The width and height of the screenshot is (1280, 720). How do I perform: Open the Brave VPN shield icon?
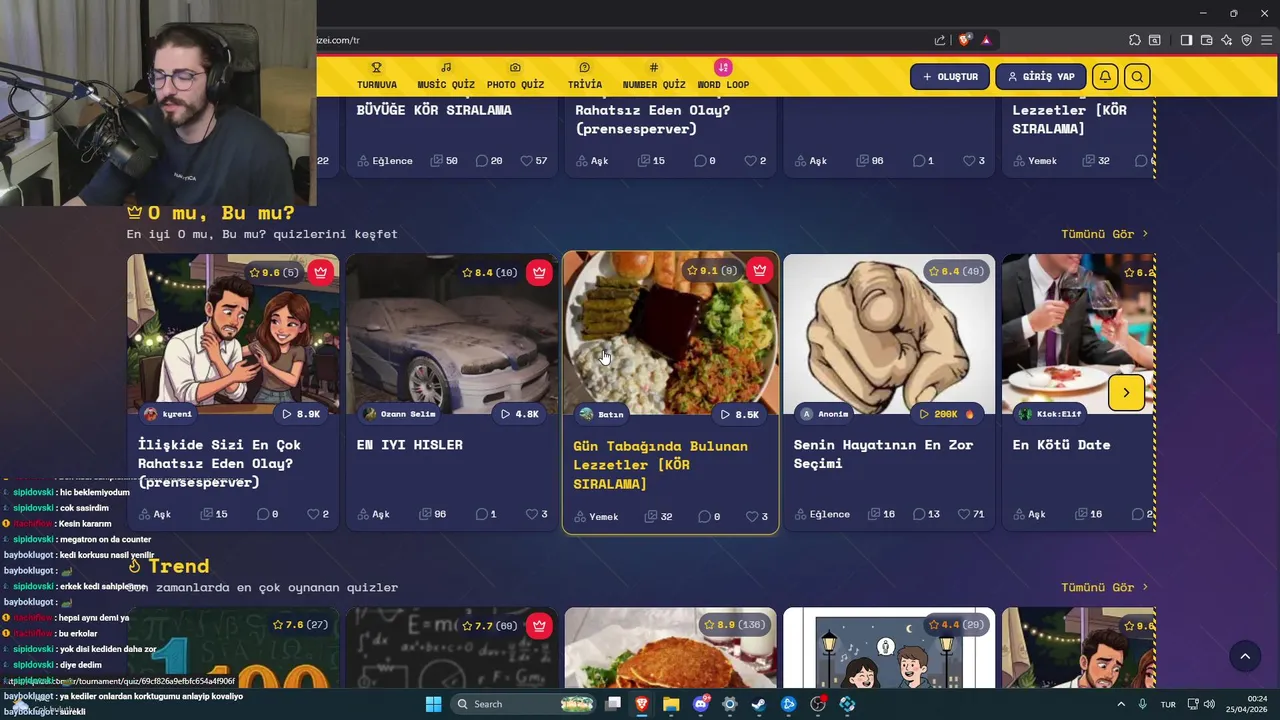point(1246,40)
